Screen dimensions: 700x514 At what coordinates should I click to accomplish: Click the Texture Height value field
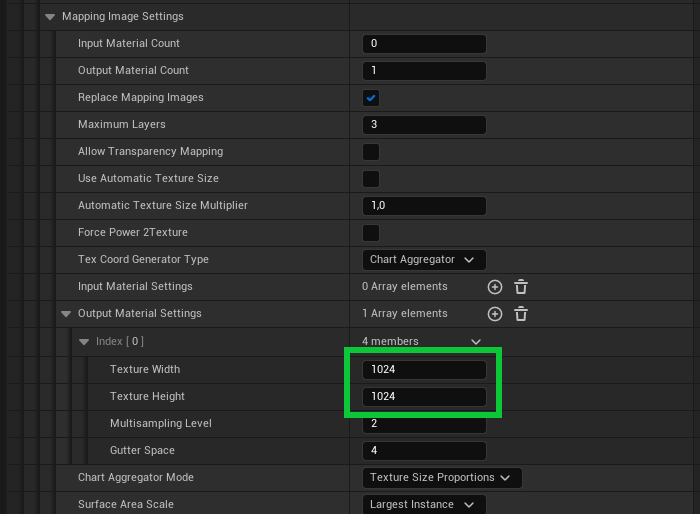tap(424, 397)
